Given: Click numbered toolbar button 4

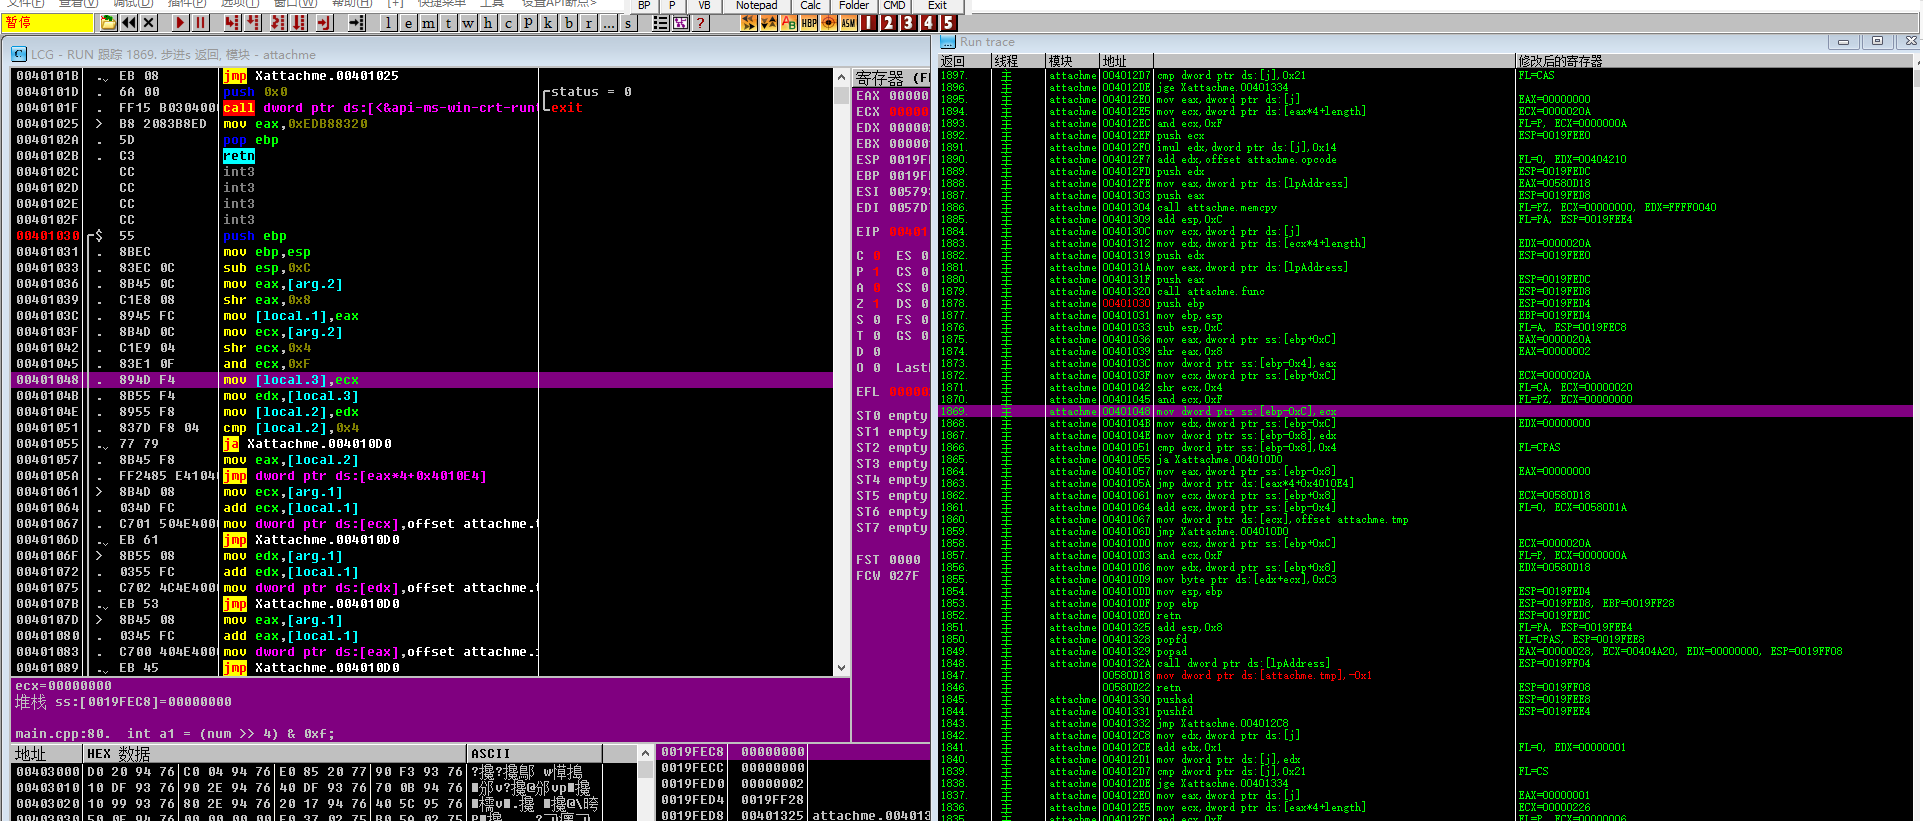Looking at the screenshot, I should pos(929,22).
